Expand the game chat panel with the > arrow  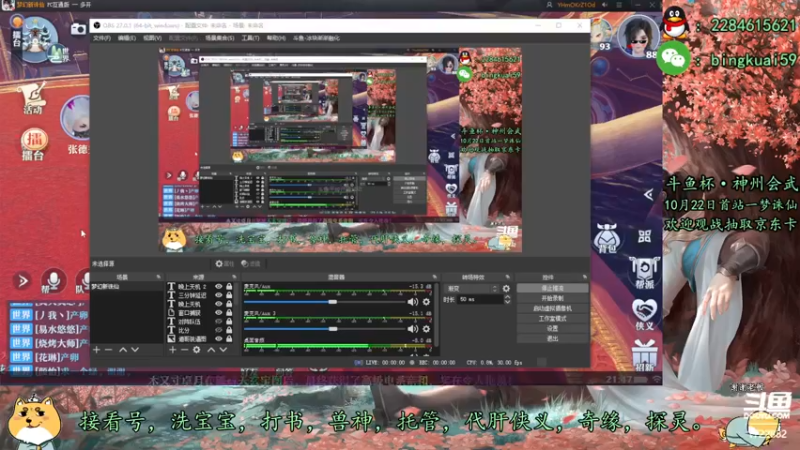(22, 281)
